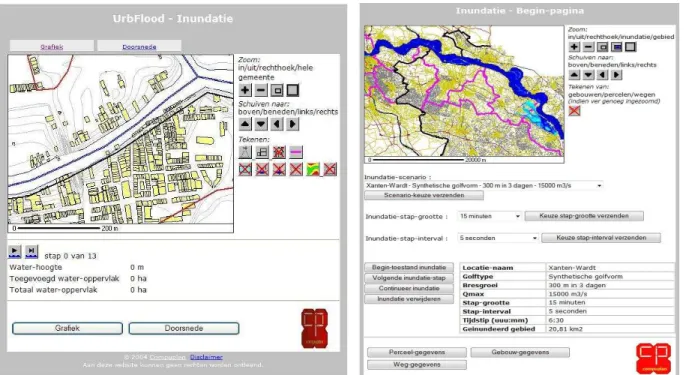The height and width of the screenshot is (375, 689).
Task: Pan the Inundatie map upward
Action: coord(574,75)
